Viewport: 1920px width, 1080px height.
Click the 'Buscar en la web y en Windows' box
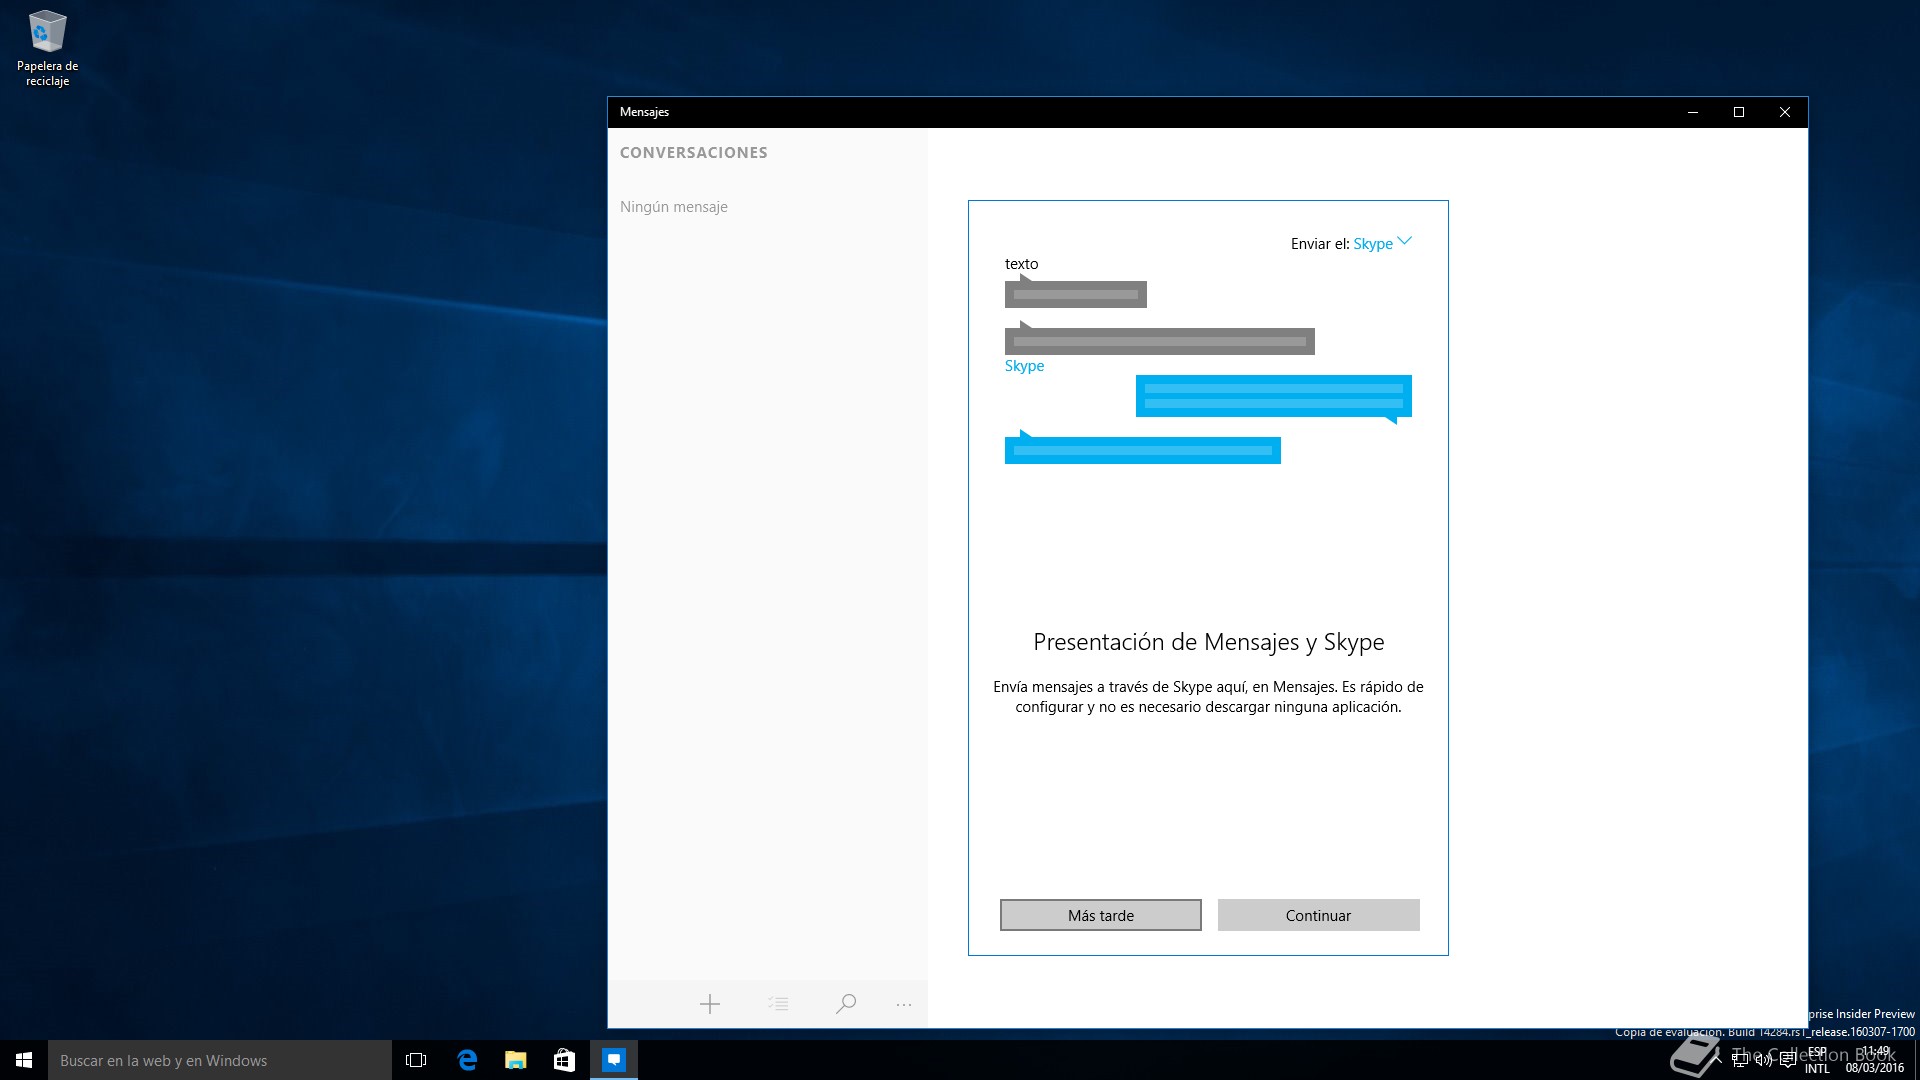pyautogui.click(x=220, y=1060)
